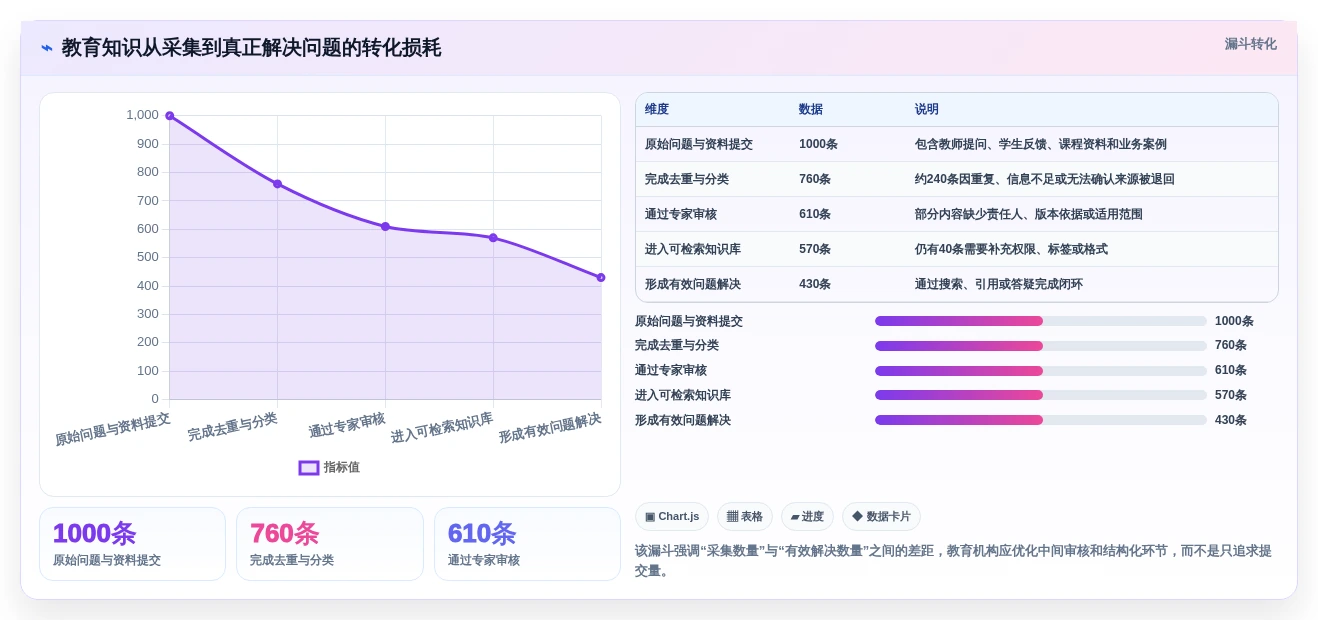
Task: Click the 610条 progress bar
Action: coord(1040,370)
